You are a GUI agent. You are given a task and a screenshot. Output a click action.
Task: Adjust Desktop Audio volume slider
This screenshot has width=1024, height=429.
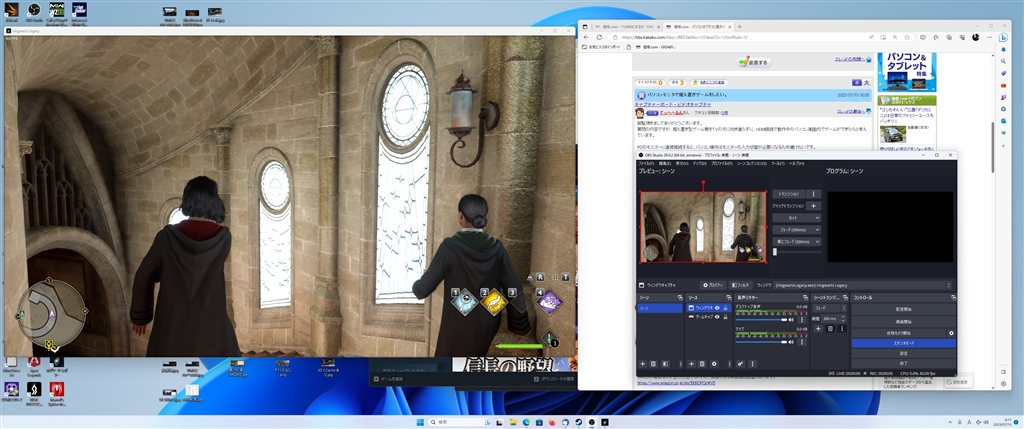[761, 319]
